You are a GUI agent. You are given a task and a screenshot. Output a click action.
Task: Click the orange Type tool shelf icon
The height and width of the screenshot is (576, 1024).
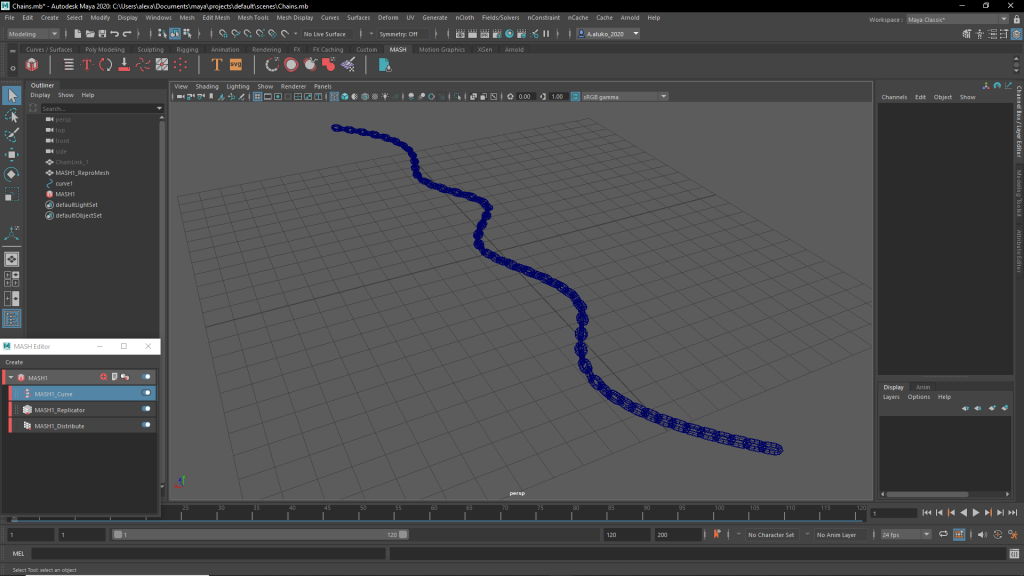point(216,65)
